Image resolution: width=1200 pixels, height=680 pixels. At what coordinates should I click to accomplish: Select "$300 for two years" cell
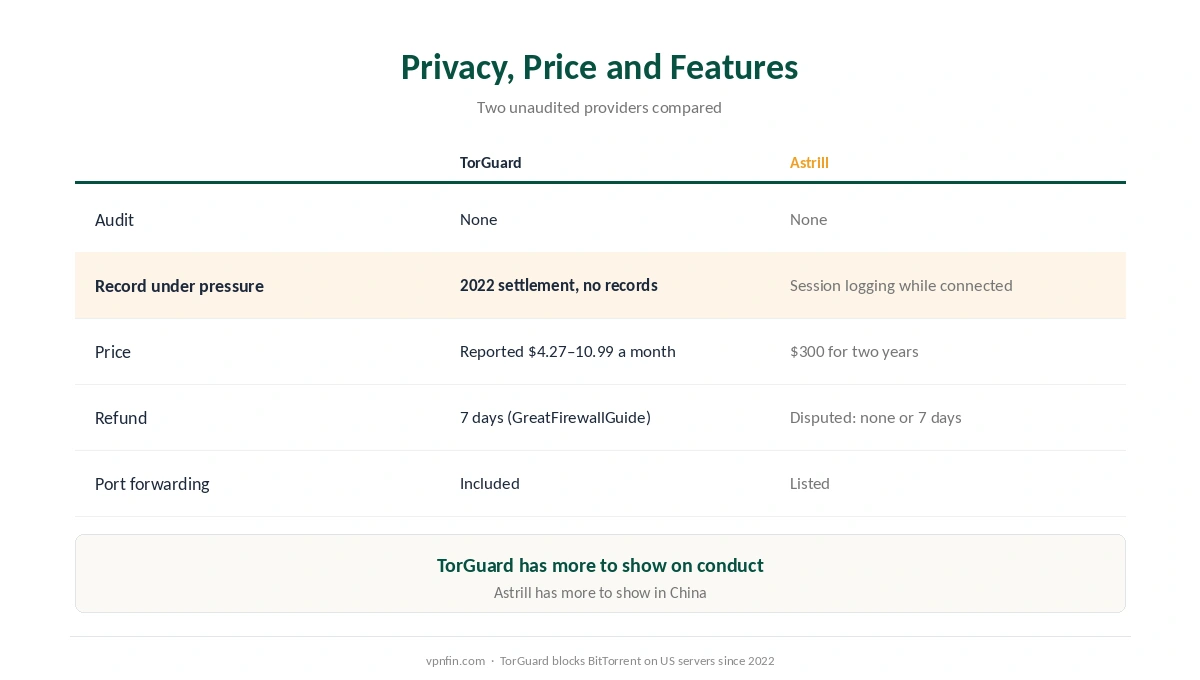coord(854,351)
